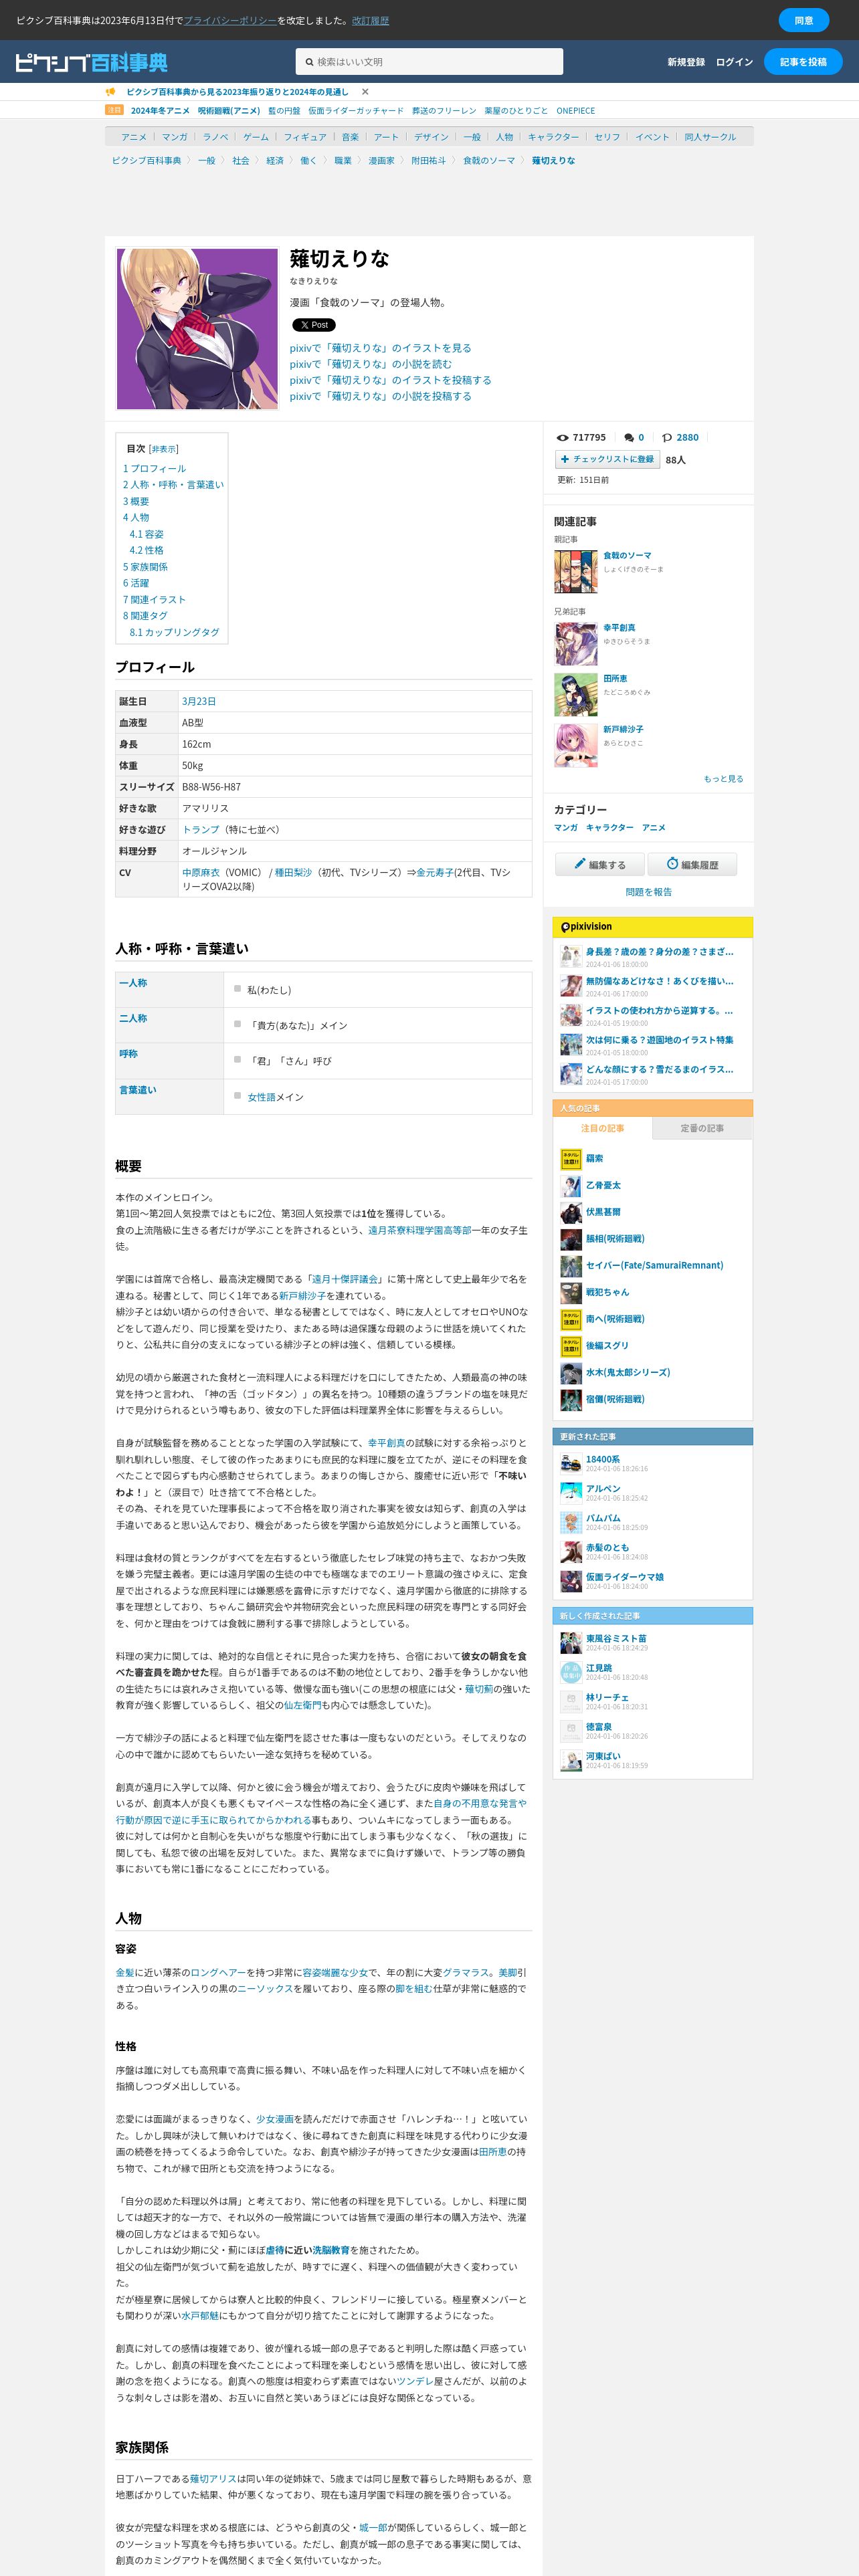The height and width of the screenshot is (2576, 859).
Task: Click ログイン in header
Action: 734,62
